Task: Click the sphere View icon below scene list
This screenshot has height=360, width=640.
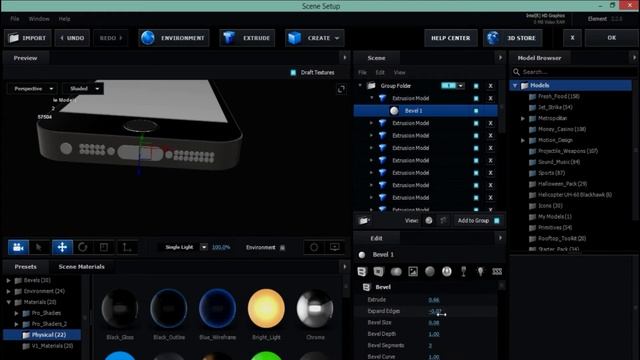Action: (x=429, y=220)
